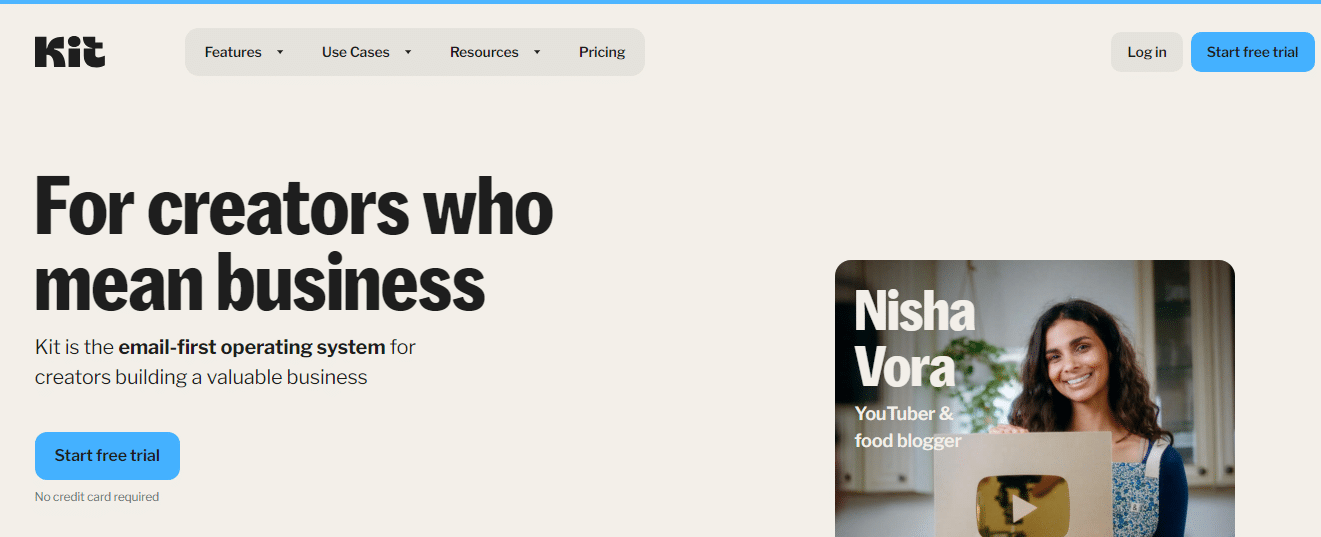The width and height of the screenshot is (1321, 537).
Task: Select the Nisha Vora video card
Action: pos(1035,399)
